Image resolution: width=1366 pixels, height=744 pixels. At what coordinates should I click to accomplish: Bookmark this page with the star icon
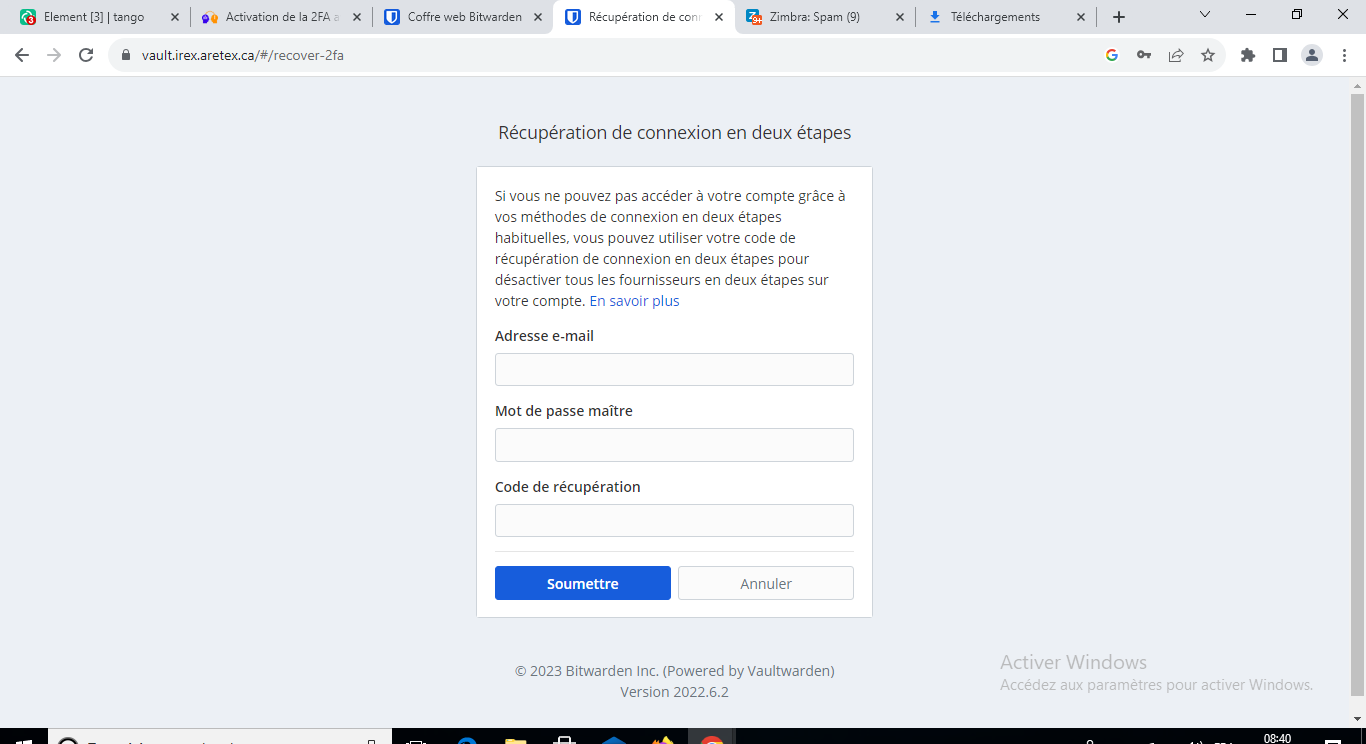[1208, 56]
